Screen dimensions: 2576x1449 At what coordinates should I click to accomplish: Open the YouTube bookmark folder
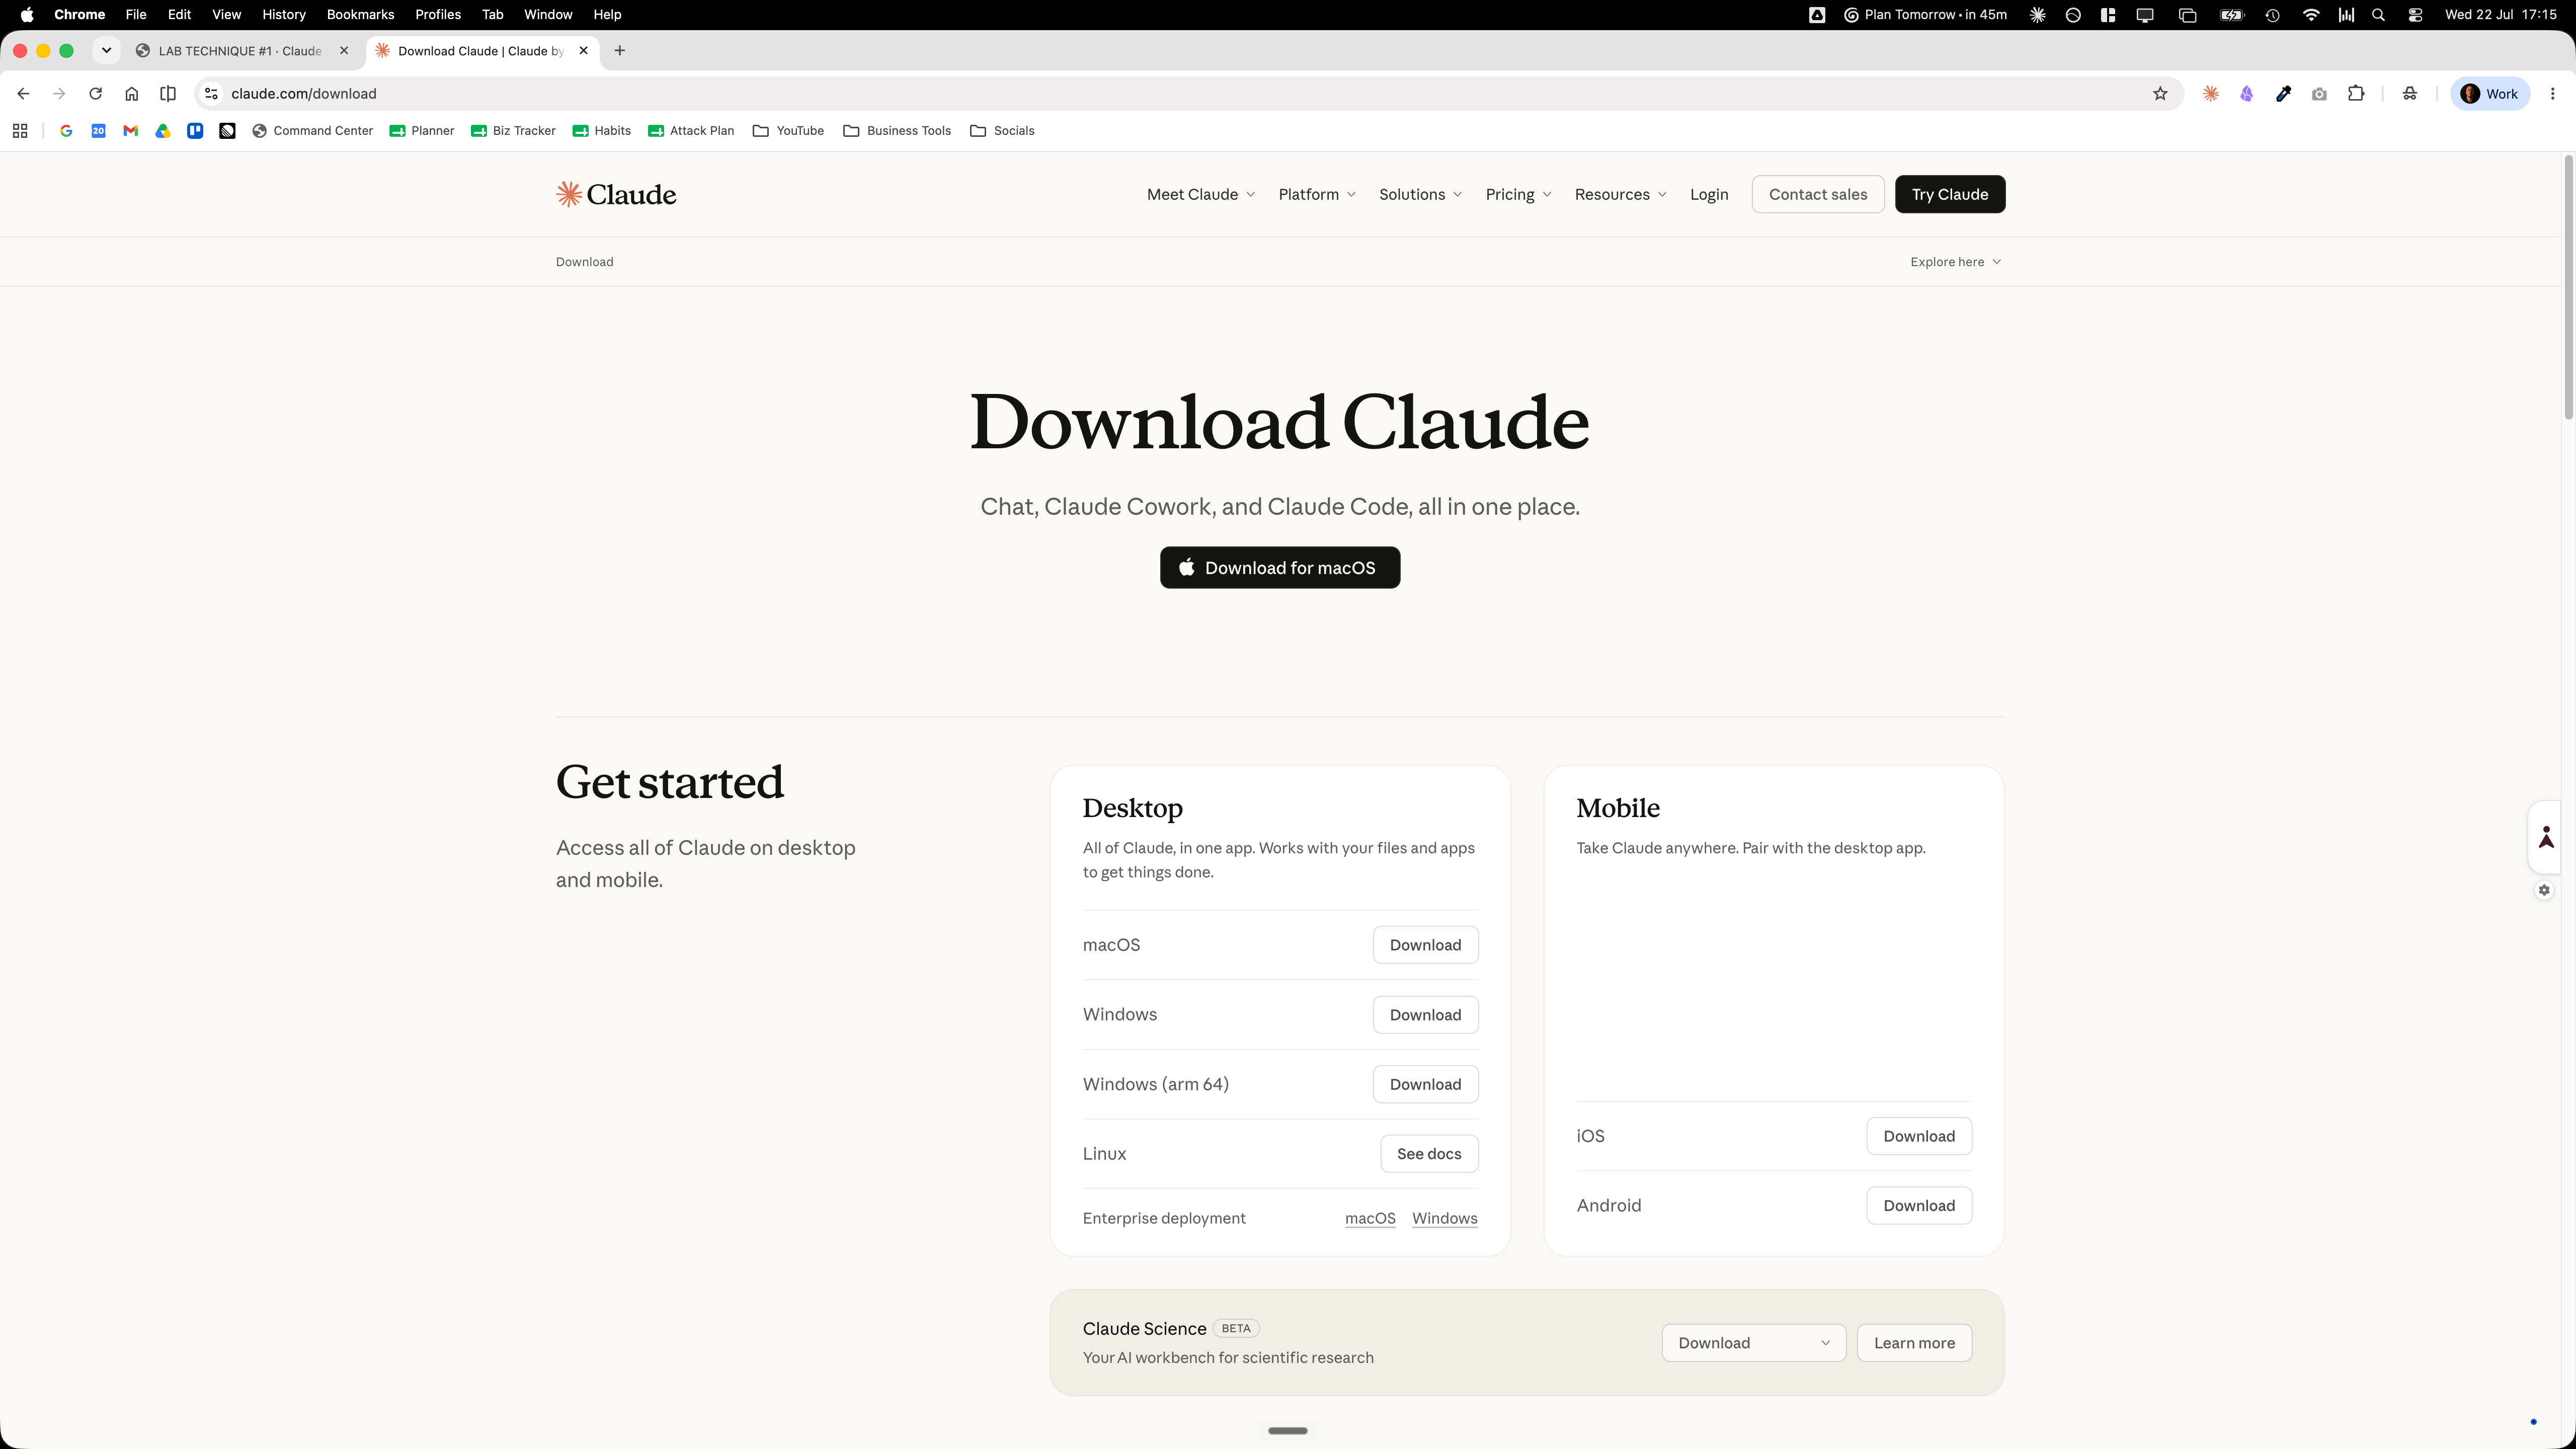[x=788, y=130]
